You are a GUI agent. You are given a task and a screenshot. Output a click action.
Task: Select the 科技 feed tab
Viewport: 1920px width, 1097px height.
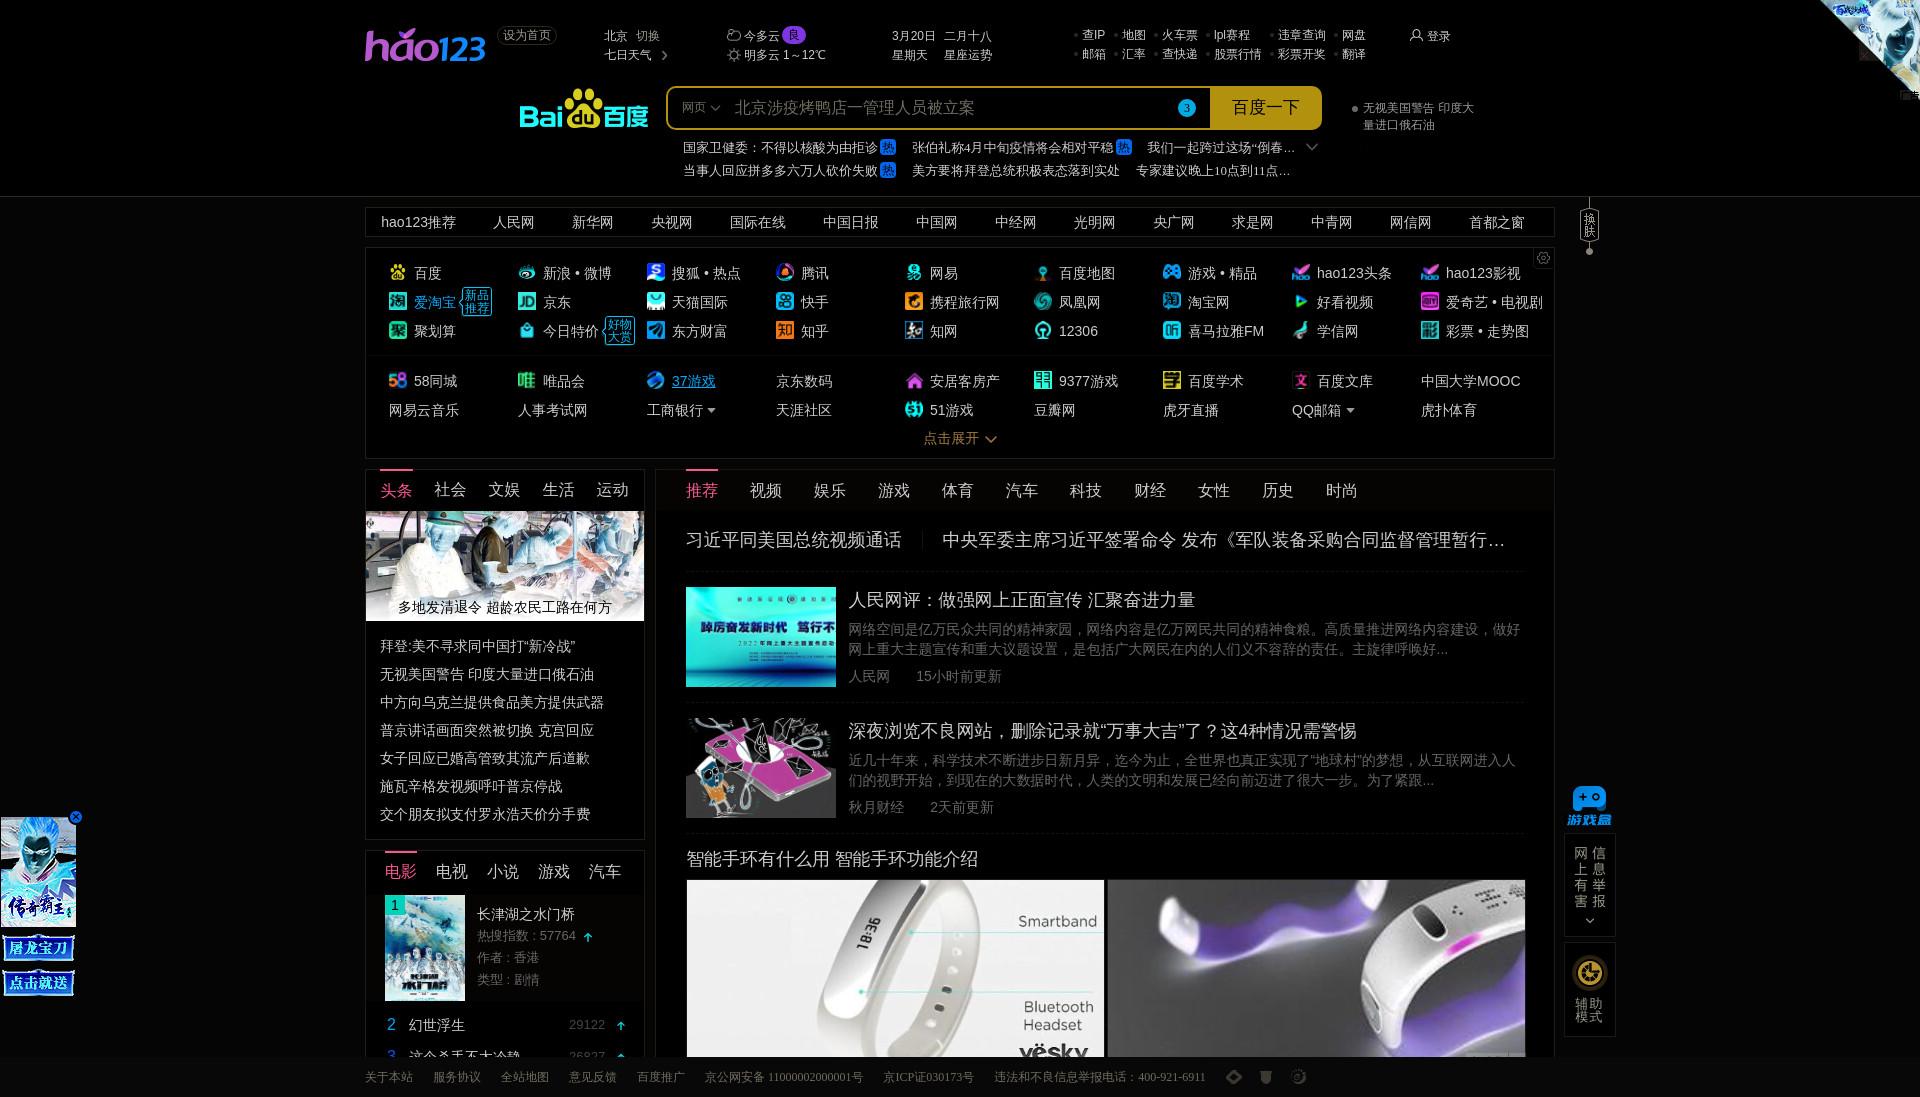(x=1085, y=491)
